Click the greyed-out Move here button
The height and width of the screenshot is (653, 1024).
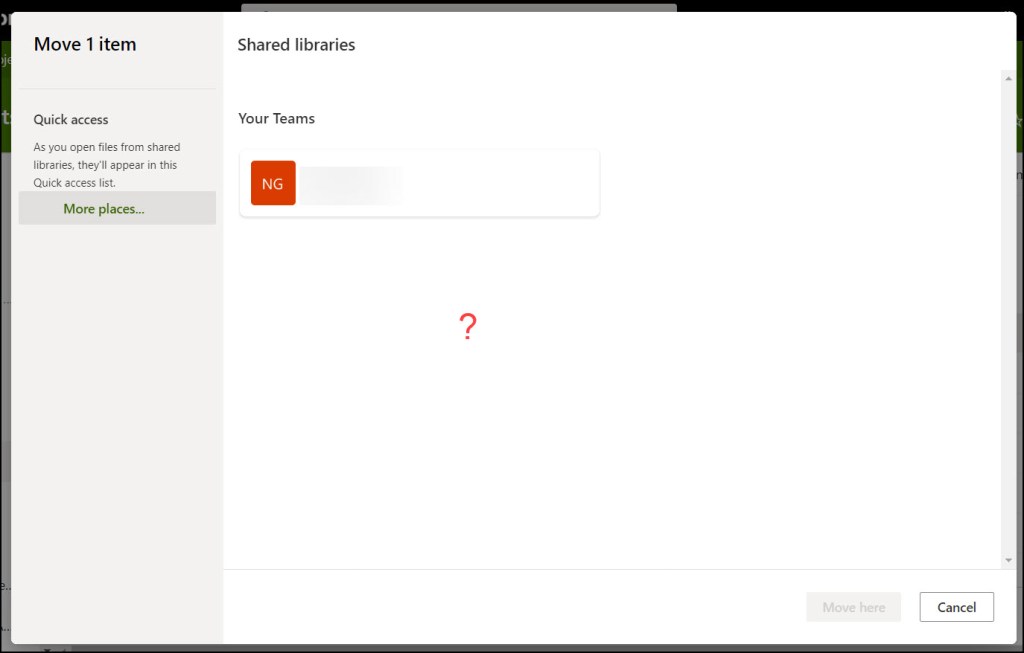pos(853,607)
